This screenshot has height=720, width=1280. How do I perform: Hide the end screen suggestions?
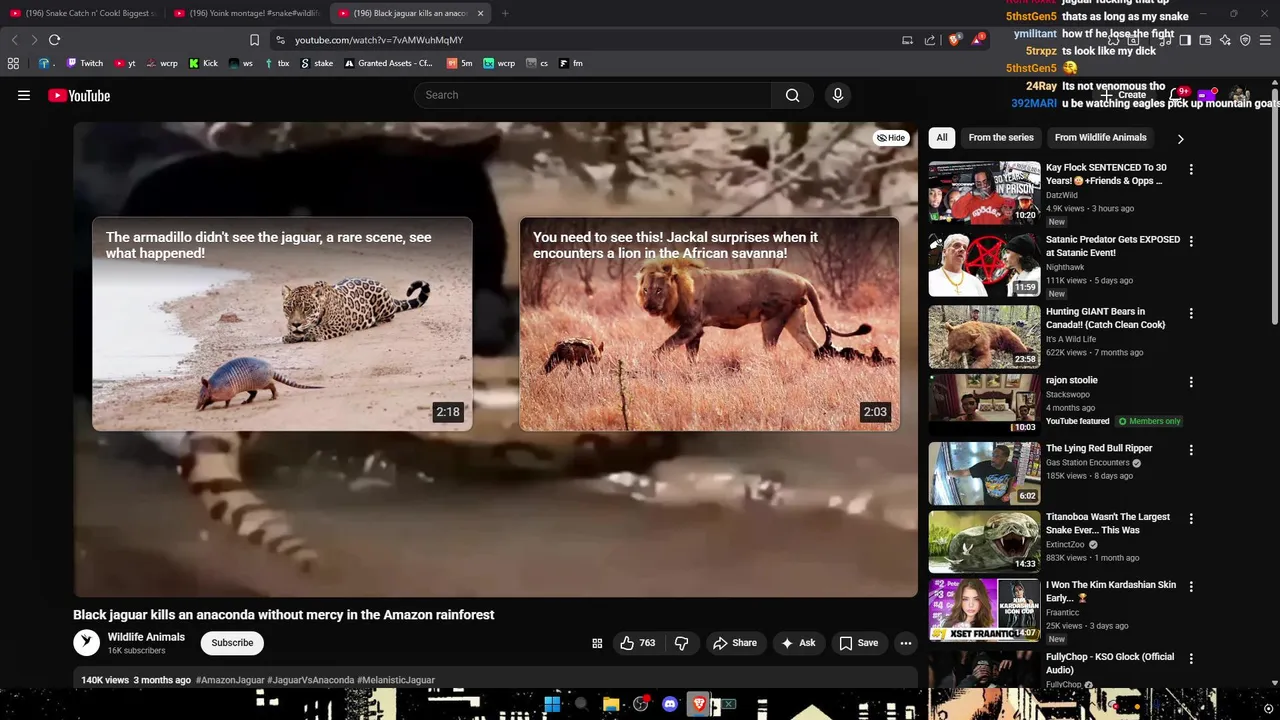tap(891, 138)
